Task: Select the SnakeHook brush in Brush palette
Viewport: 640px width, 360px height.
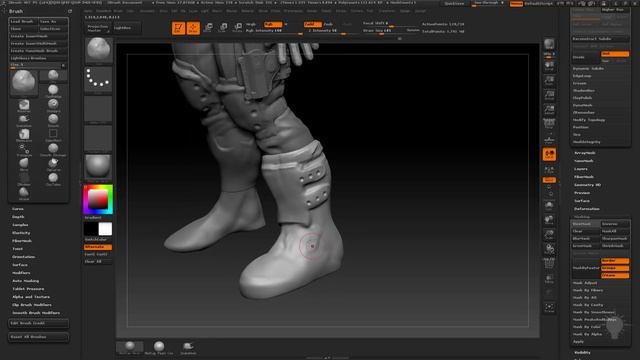Action: [x=24, y=120]
